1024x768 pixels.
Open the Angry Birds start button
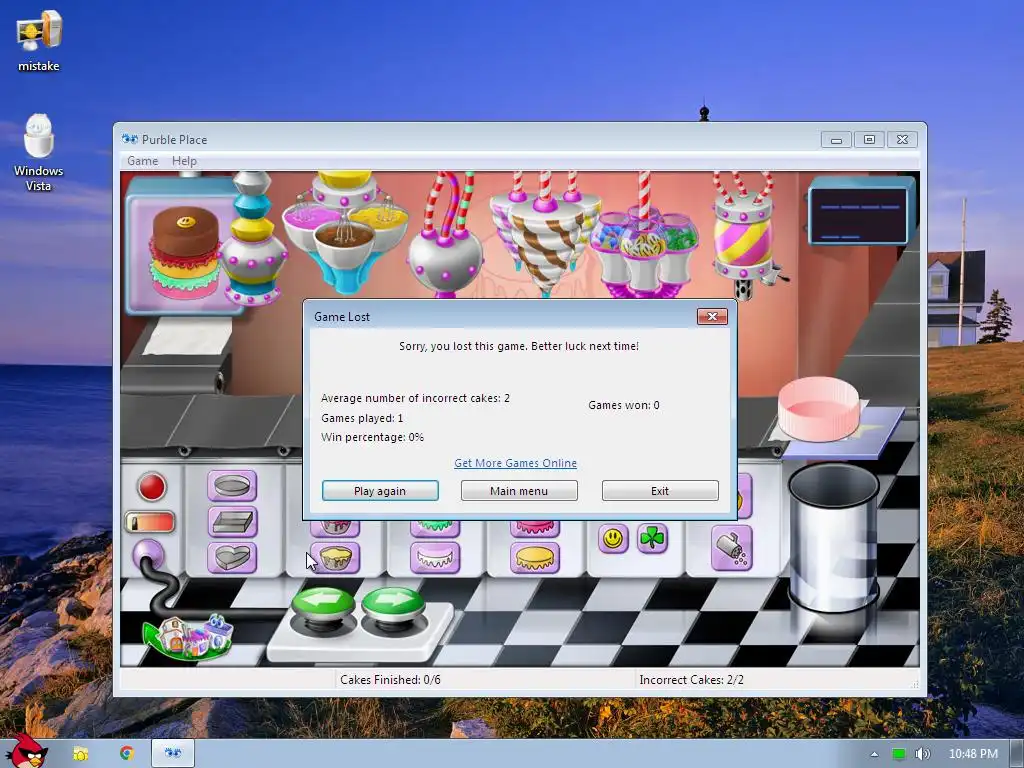(26, 750)
